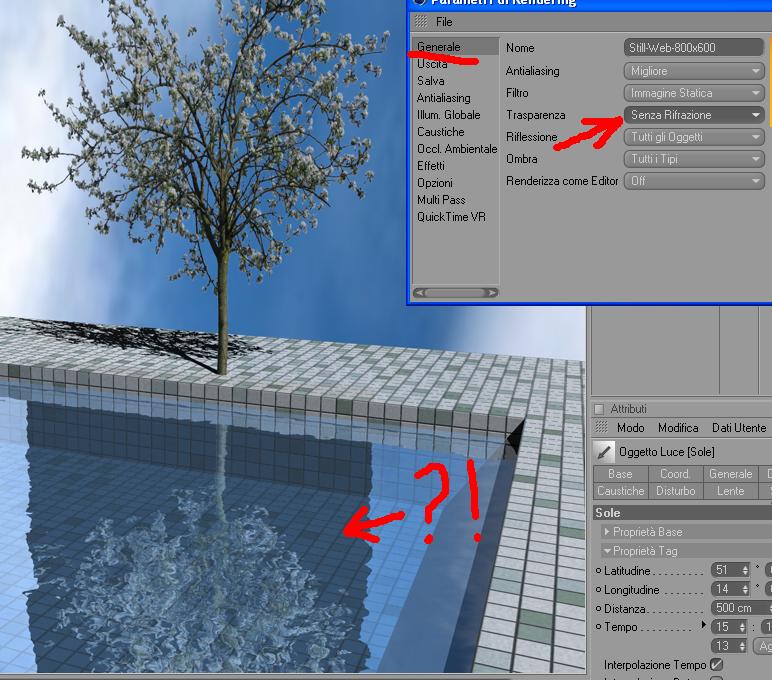Click the Distanza field showing 500 cm
The image size is (772, 680).
[x=741, y=608]
